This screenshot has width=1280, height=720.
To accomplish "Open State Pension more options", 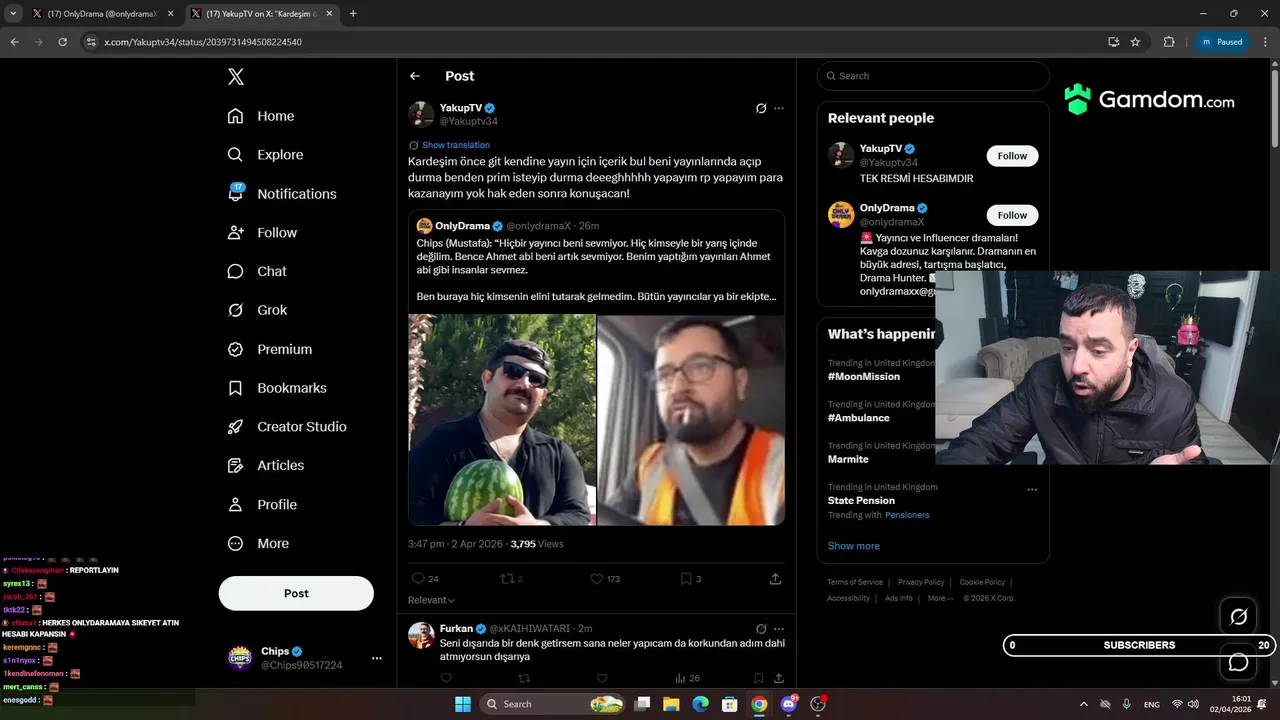I will tap(1032, 490).
